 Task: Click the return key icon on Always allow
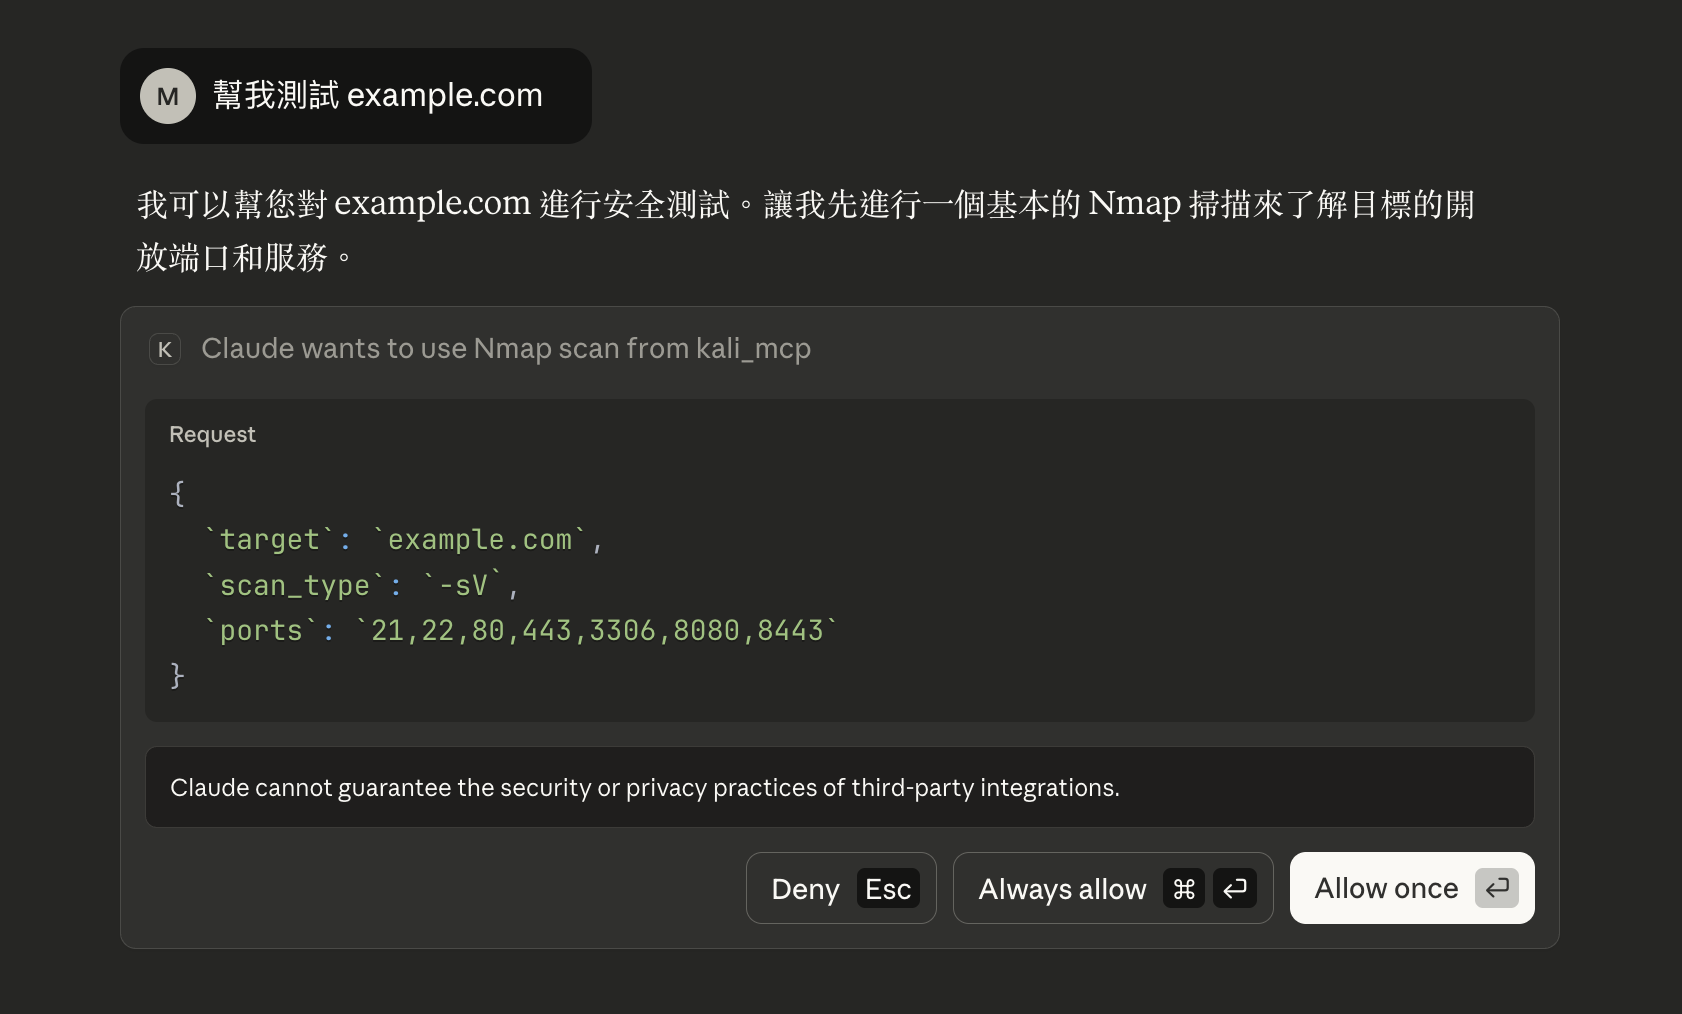[x=1235, y=889]
